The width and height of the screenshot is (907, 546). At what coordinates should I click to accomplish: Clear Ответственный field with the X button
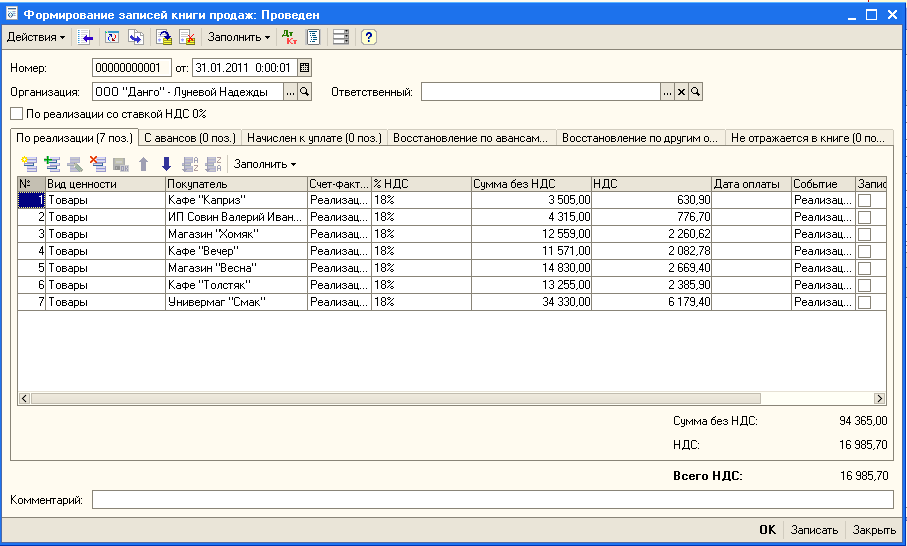[682, 92]
